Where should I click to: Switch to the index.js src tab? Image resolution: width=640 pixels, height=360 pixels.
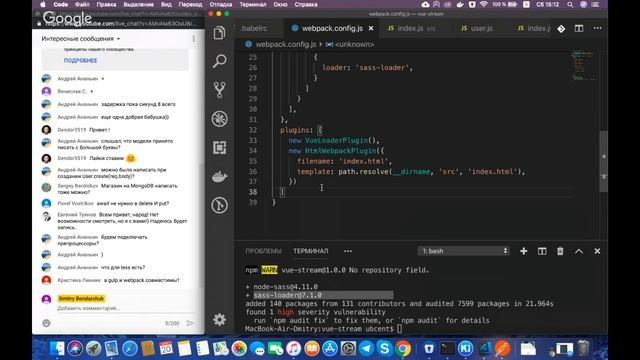[x=411, y=28]
